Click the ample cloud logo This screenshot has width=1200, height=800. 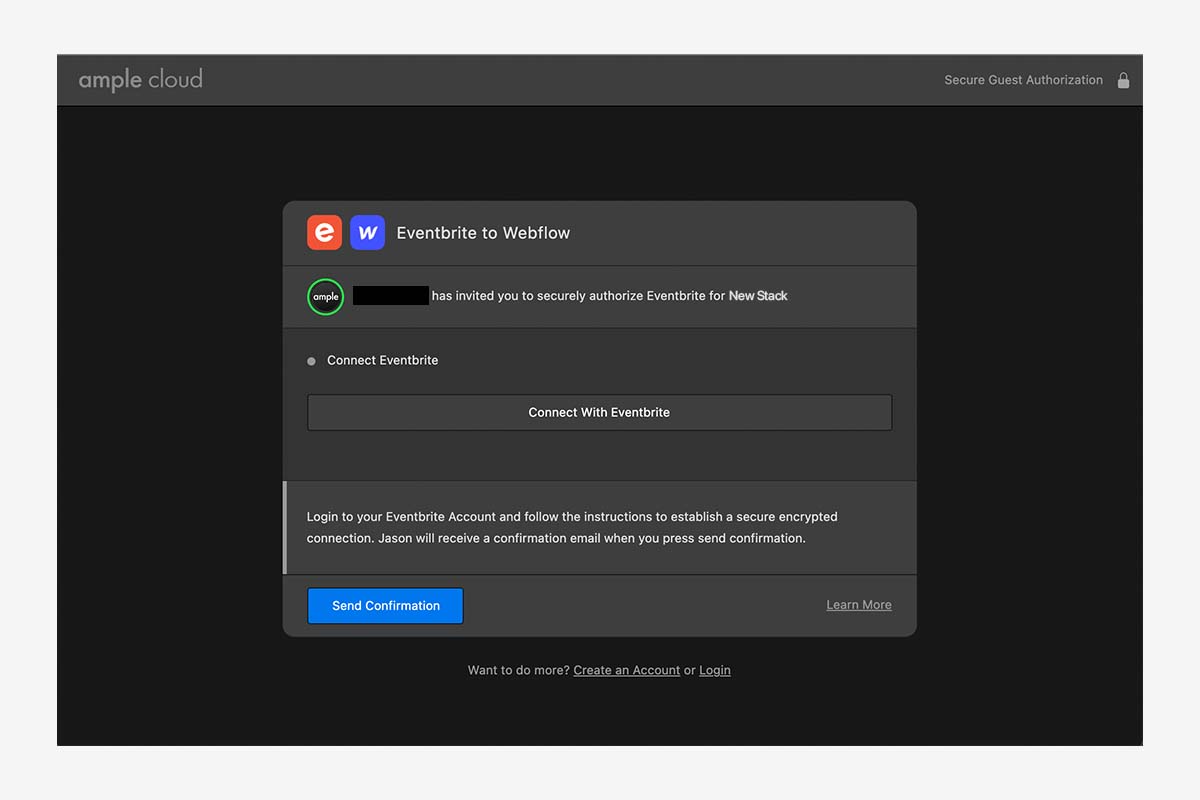pyautogui.click(x=141, y=80)
